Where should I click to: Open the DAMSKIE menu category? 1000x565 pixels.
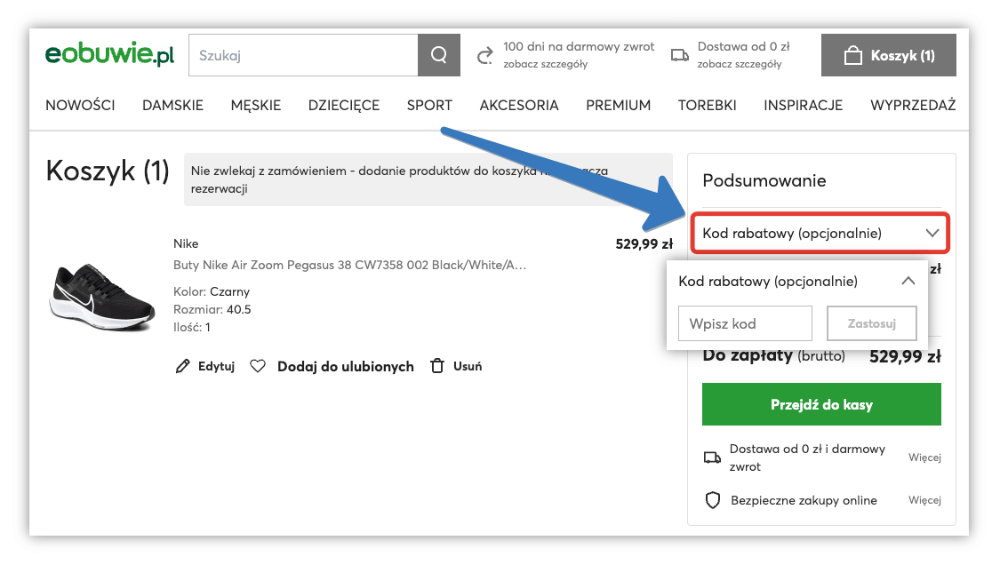pos(172,105)
